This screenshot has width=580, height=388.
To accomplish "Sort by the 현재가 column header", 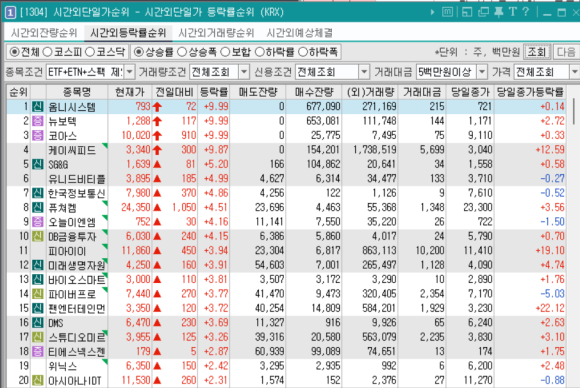I will 130,92.
